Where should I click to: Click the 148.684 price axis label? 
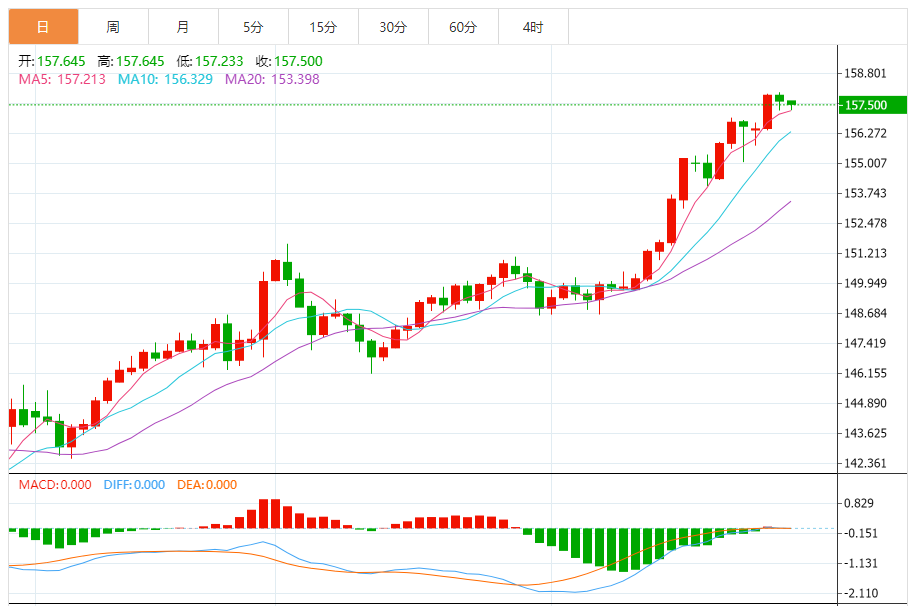tap(865, 313)
